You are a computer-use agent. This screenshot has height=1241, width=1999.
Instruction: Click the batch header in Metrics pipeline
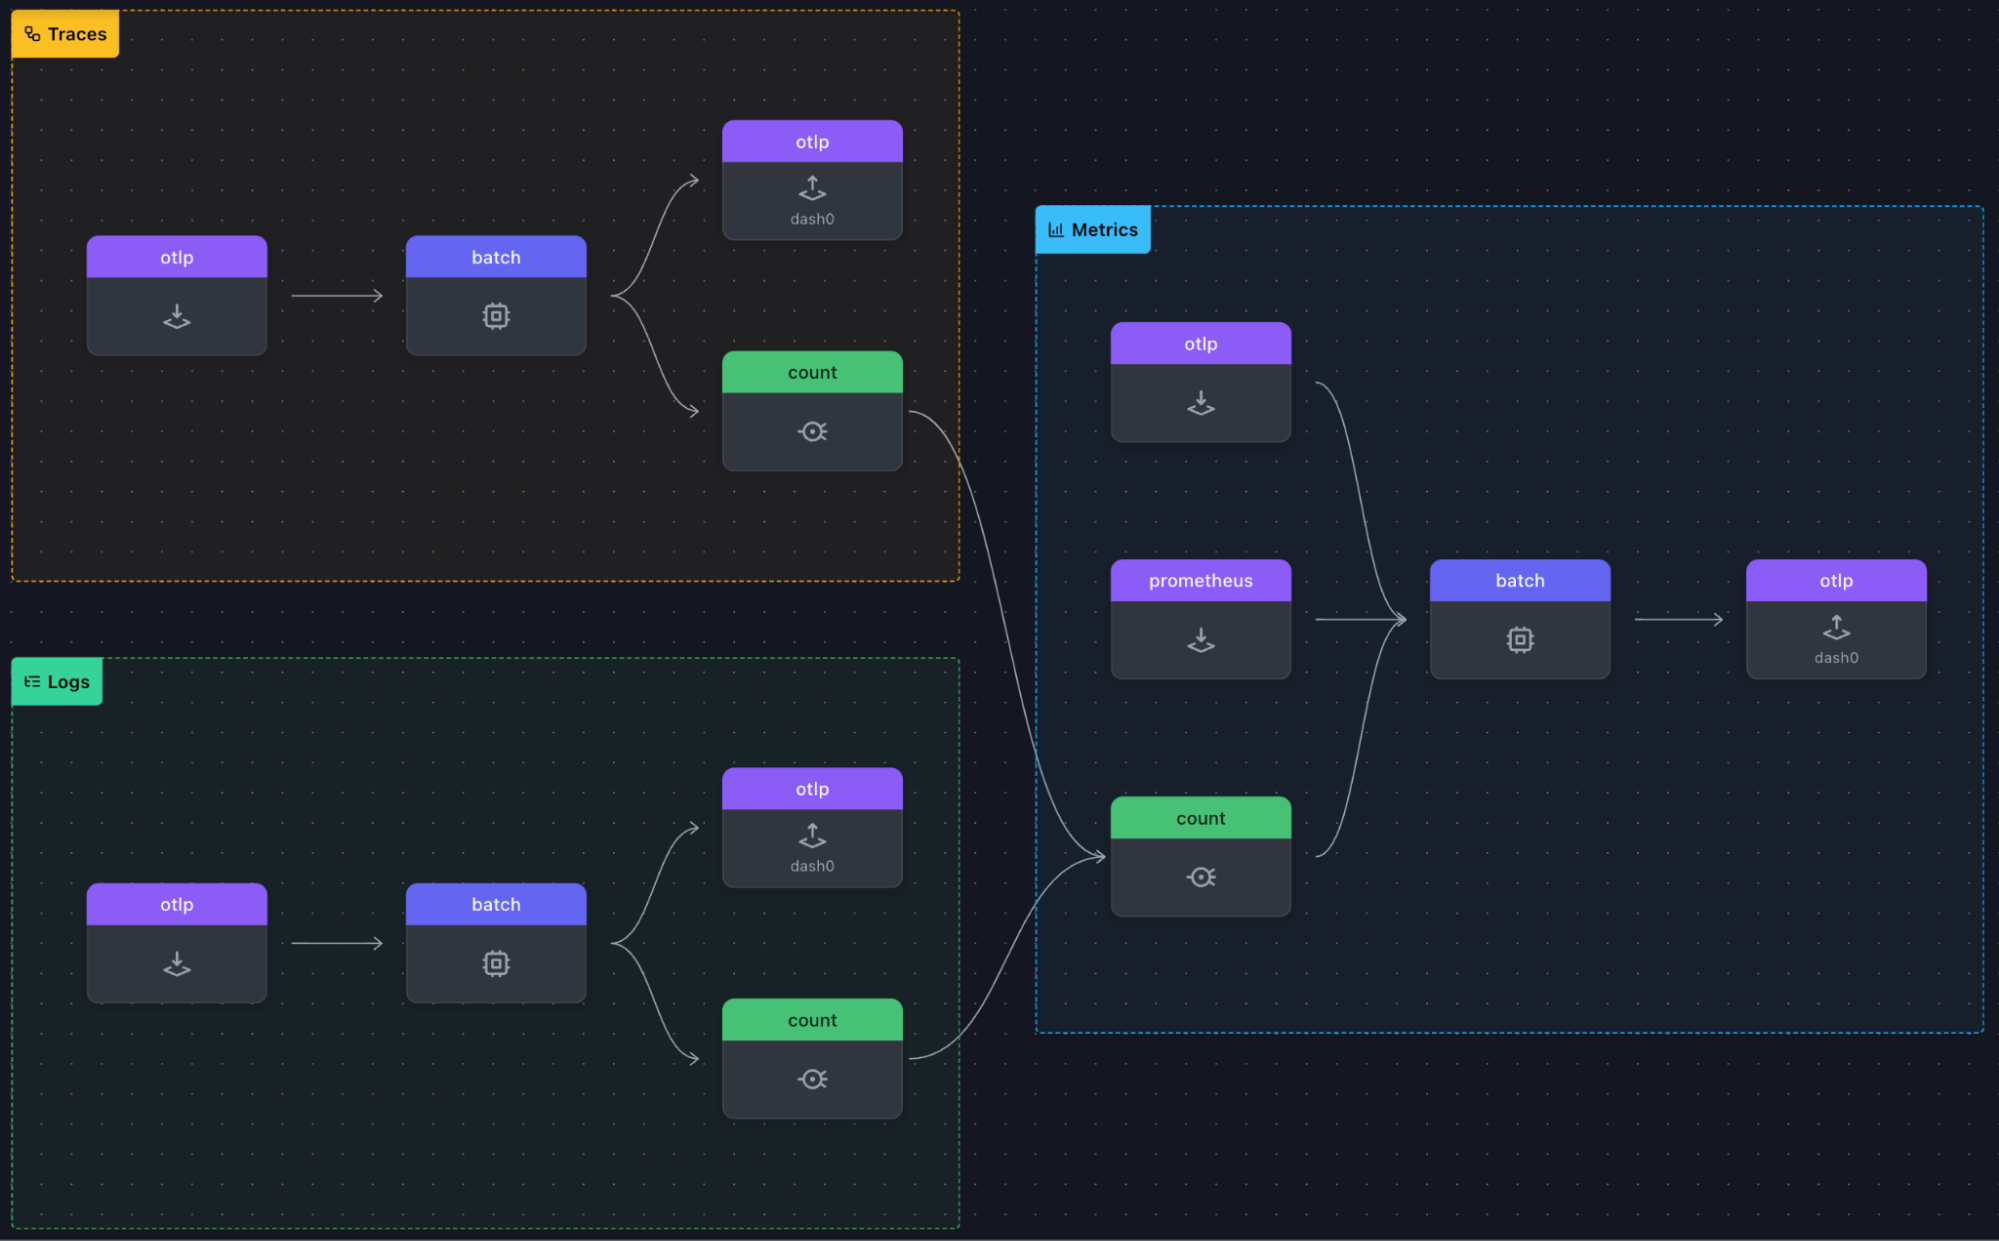pos(1519,581)
